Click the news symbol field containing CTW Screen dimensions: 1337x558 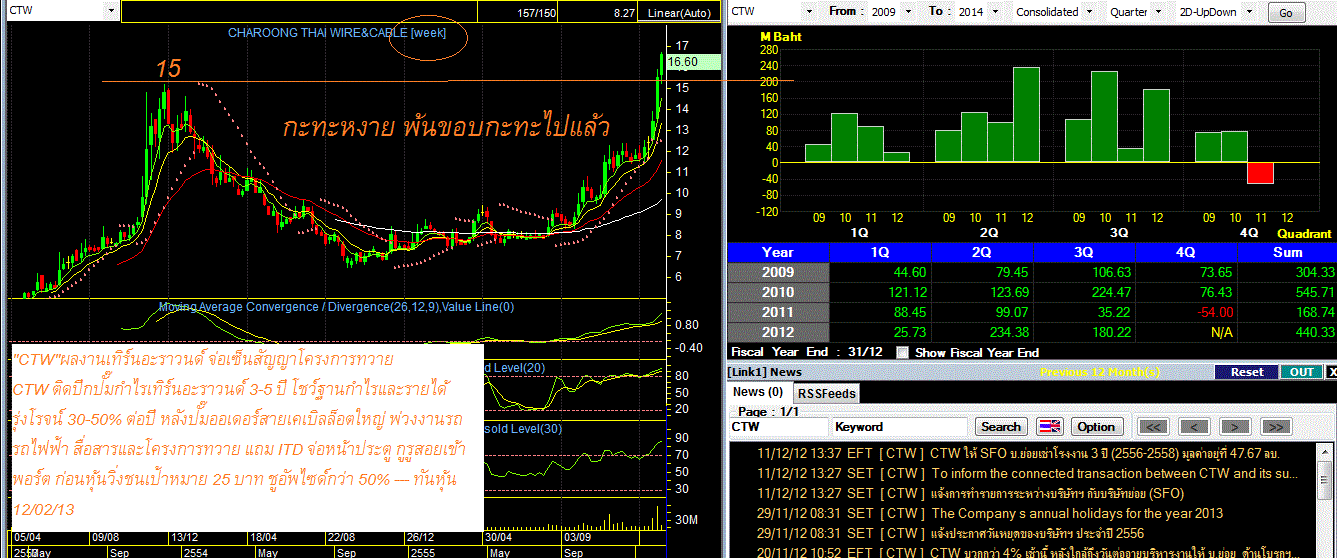coord(779,427)
